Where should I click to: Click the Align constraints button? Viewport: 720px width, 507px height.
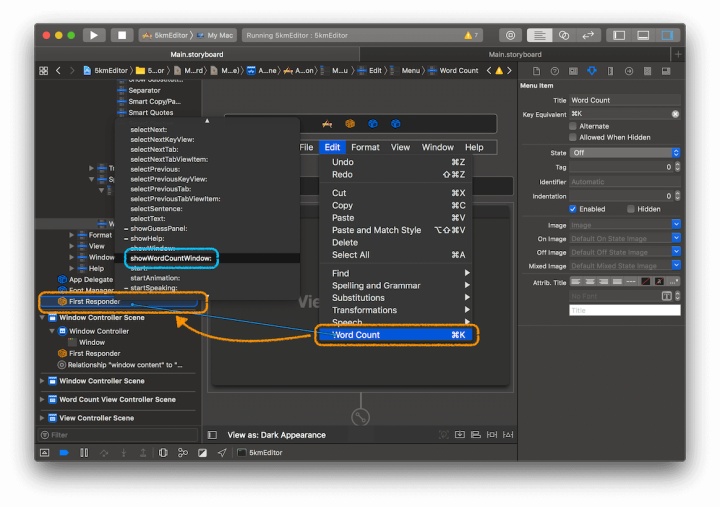(x=476, y=434)
